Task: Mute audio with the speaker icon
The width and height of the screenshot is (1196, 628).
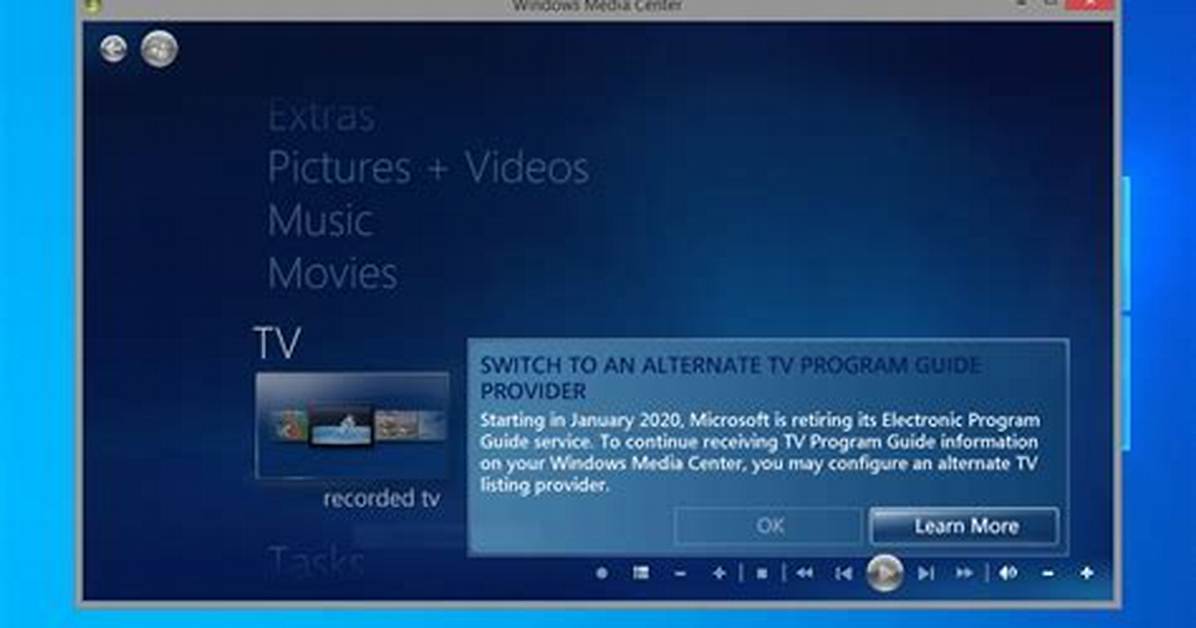Action: (x=1008, y=573)
